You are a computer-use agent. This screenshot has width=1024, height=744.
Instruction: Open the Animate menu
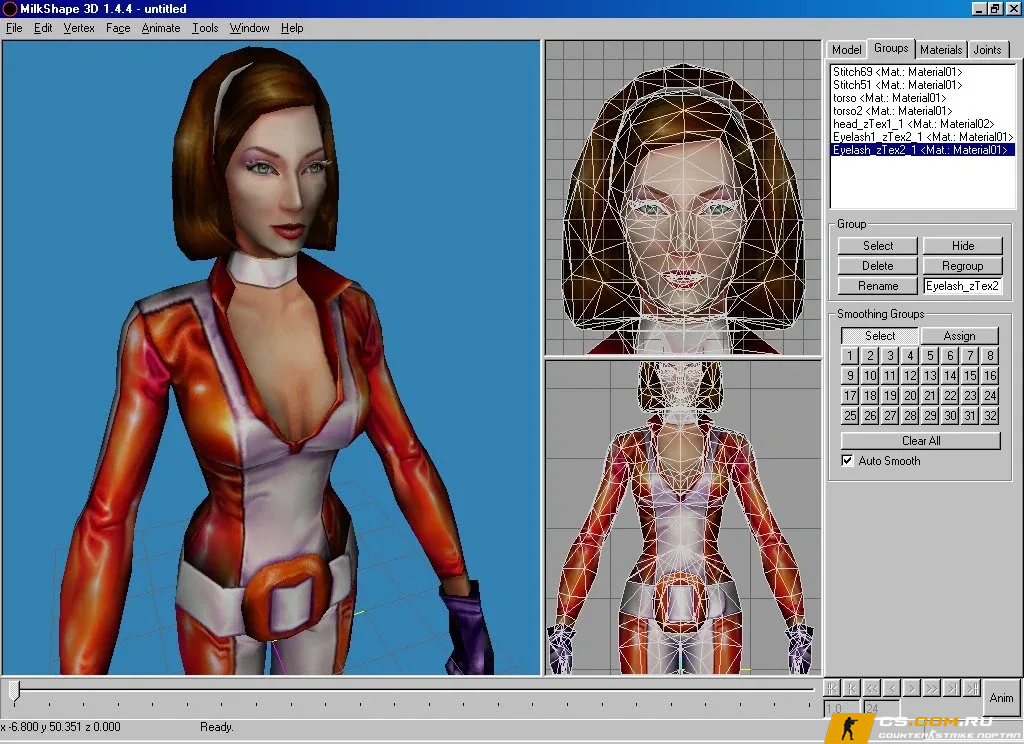coord(161,28)
